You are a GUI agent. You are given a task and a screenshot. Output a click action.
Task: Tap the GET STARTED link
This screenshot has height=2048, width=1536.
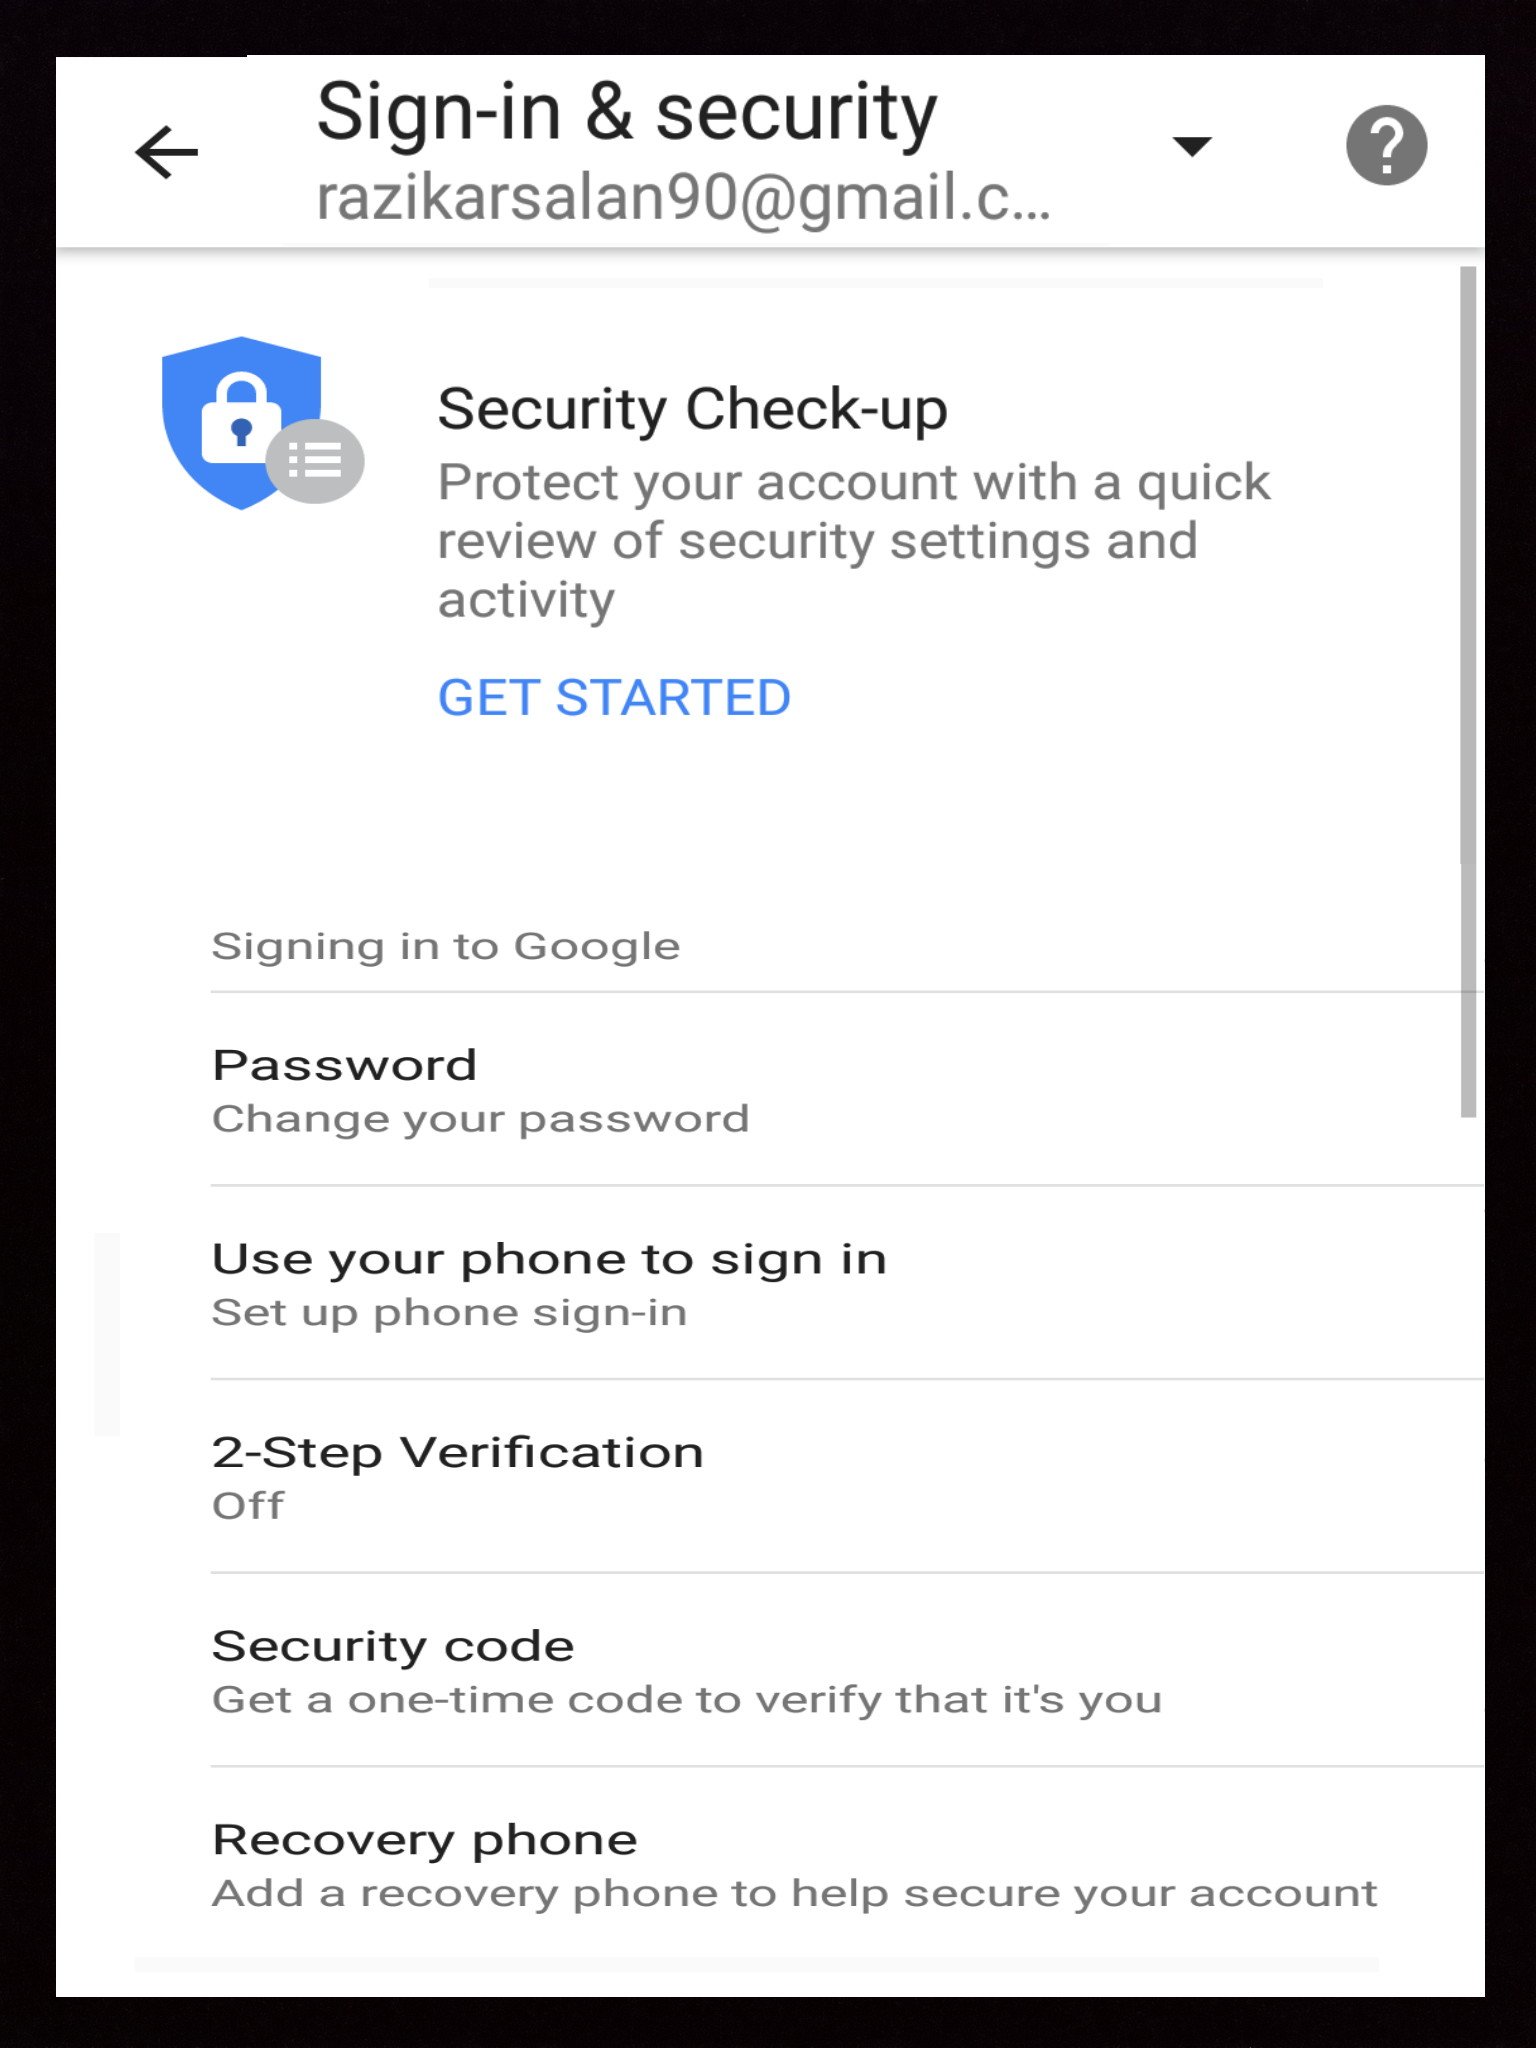(614, 697)
